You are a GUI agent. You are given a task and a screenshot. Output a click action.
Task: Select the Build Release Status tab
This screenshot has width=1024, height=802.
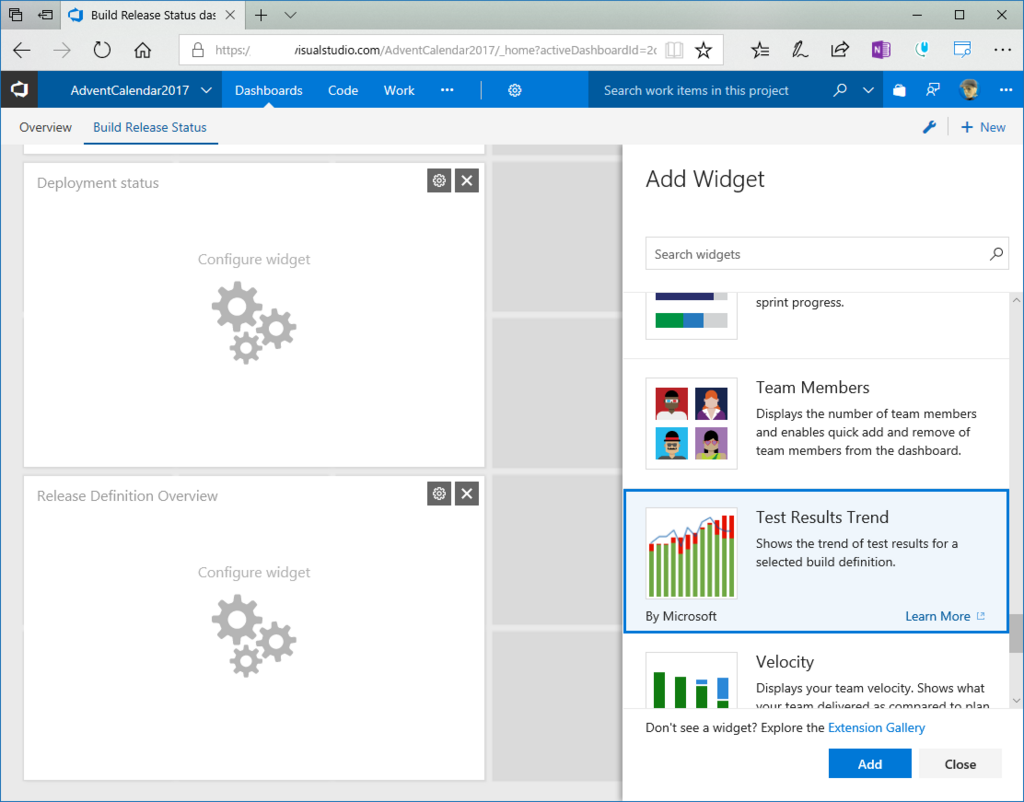point(150,127)
